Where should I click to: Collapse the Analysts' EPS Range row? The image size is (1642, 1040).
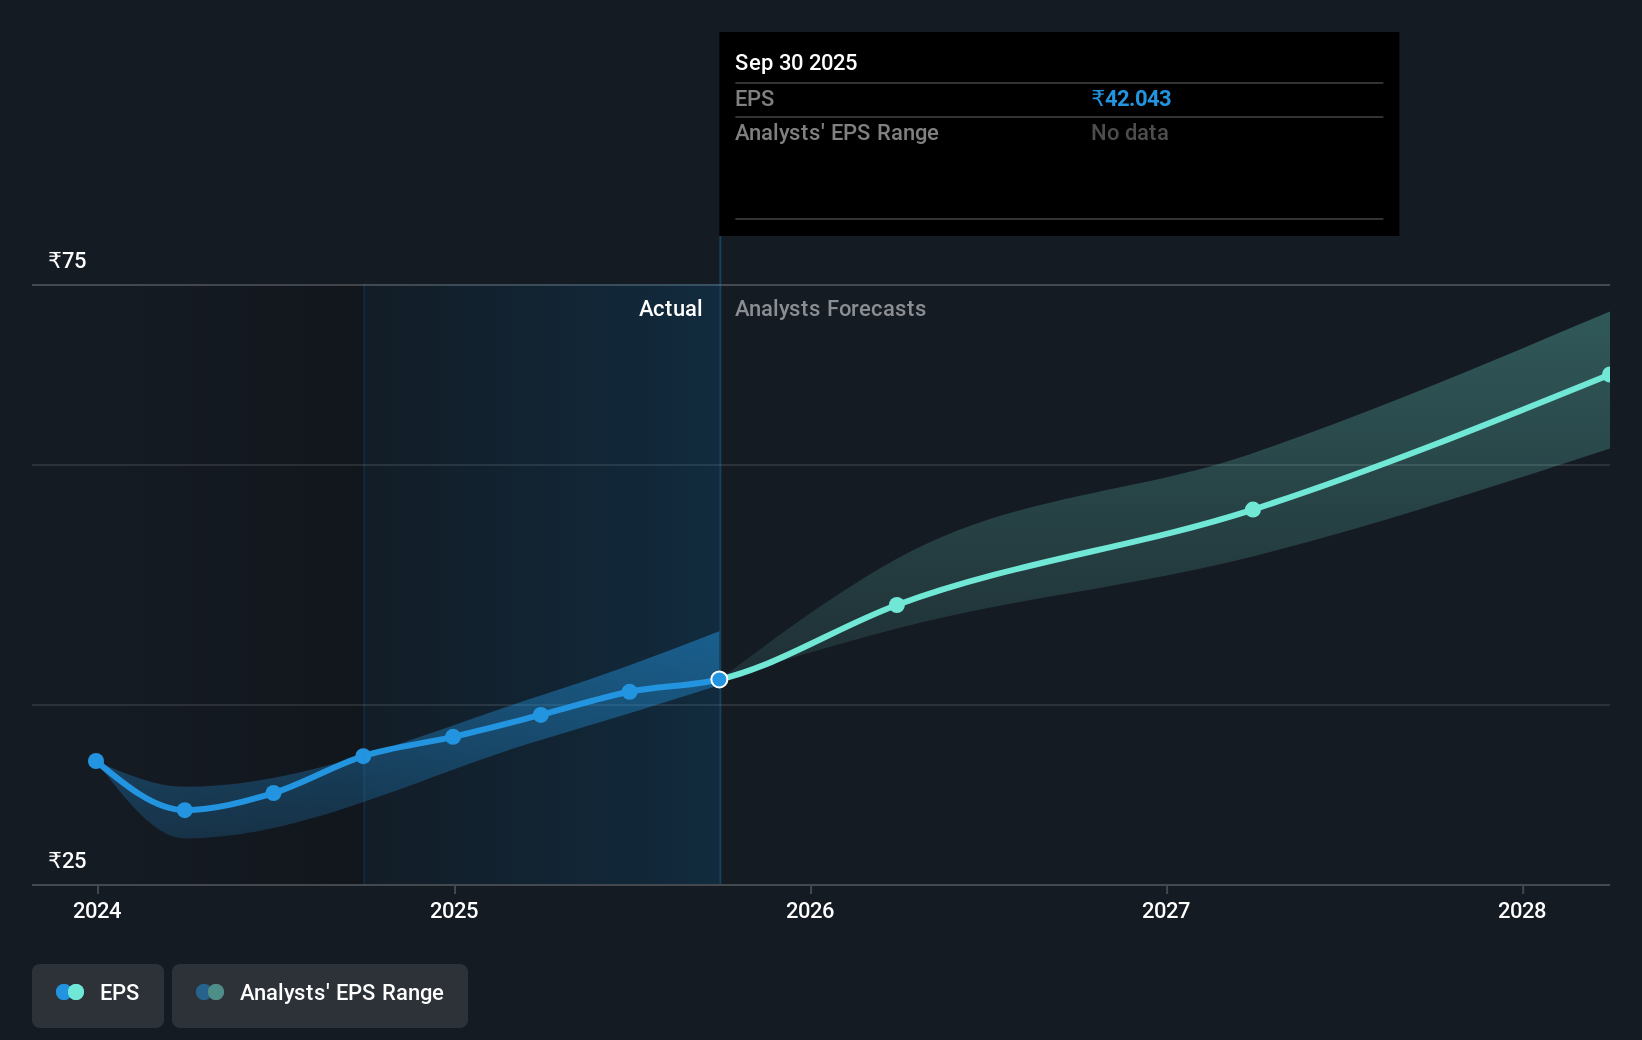pos(837,132)
